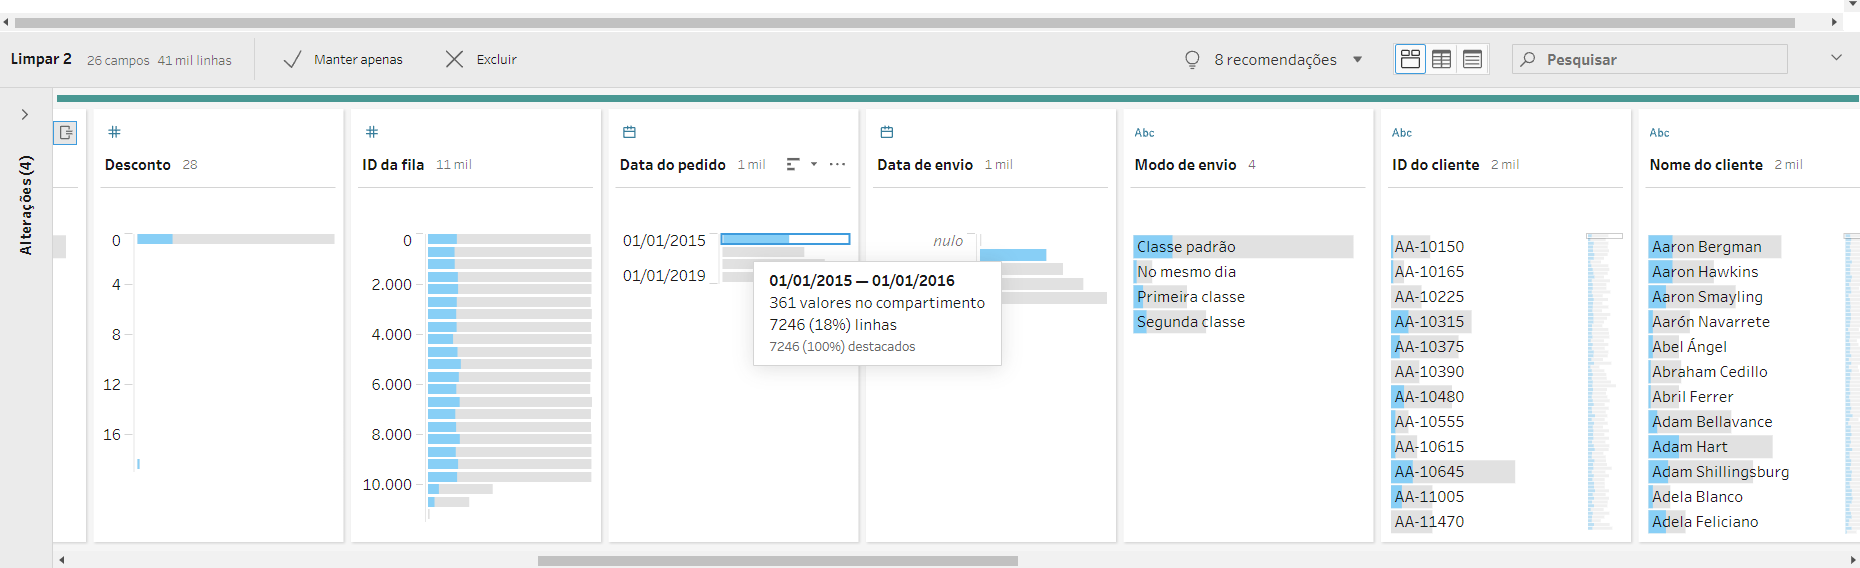Select customer ID AA-10480
The width and height of the screenshot is (1860, 568).
[1429, 397]
